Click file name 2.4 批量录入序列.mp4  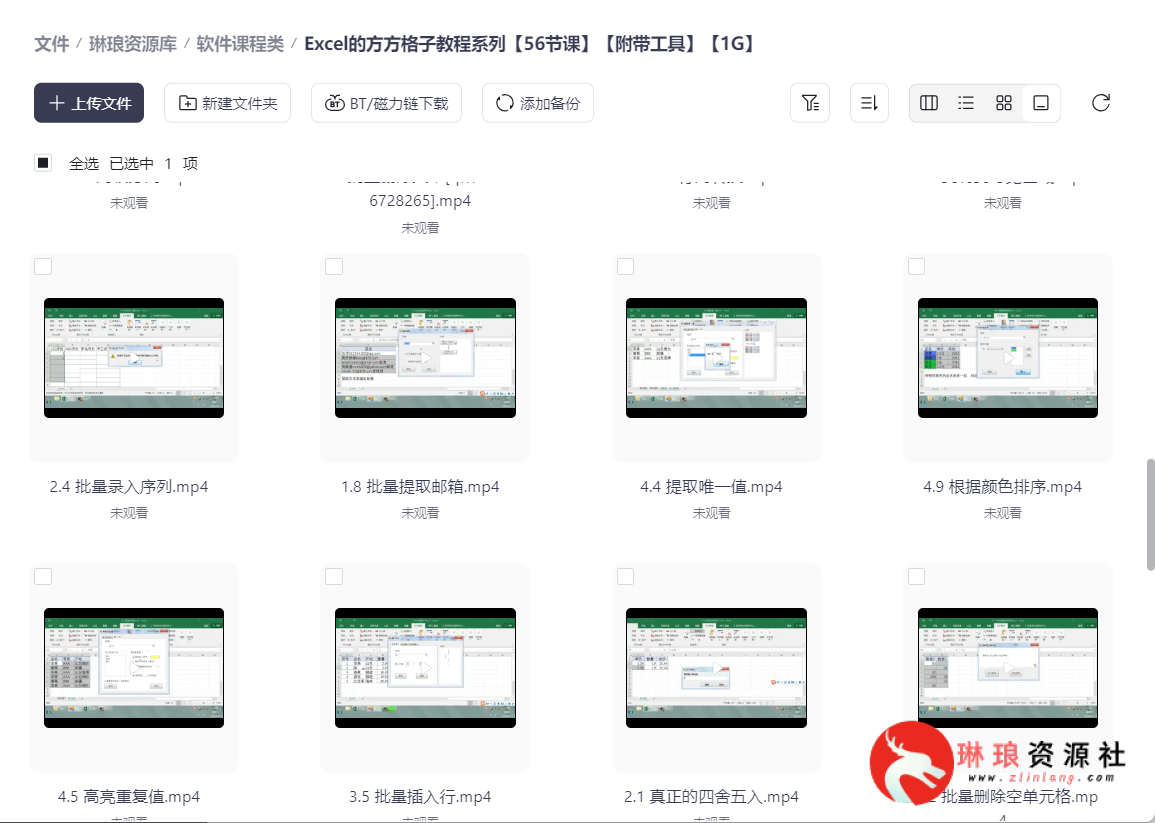coord(129,487)
